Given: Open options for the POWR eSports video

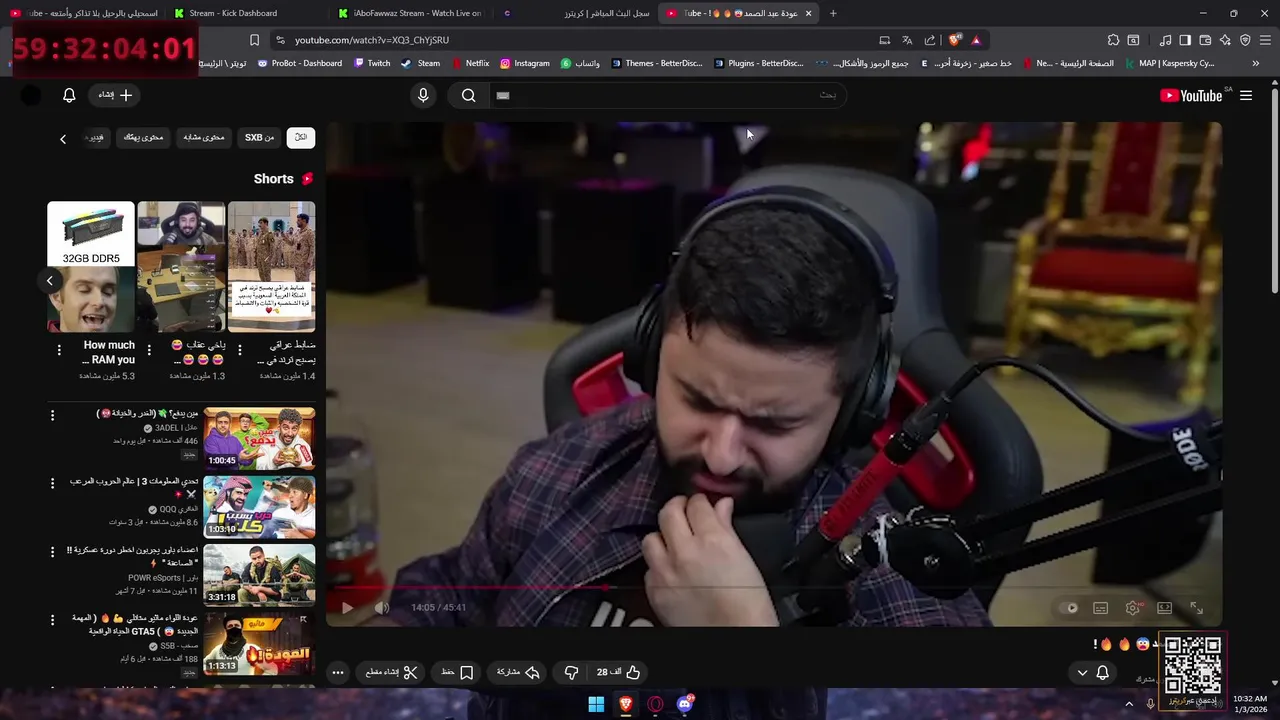Looking at the screenshot, I should (x=53, y=552).
